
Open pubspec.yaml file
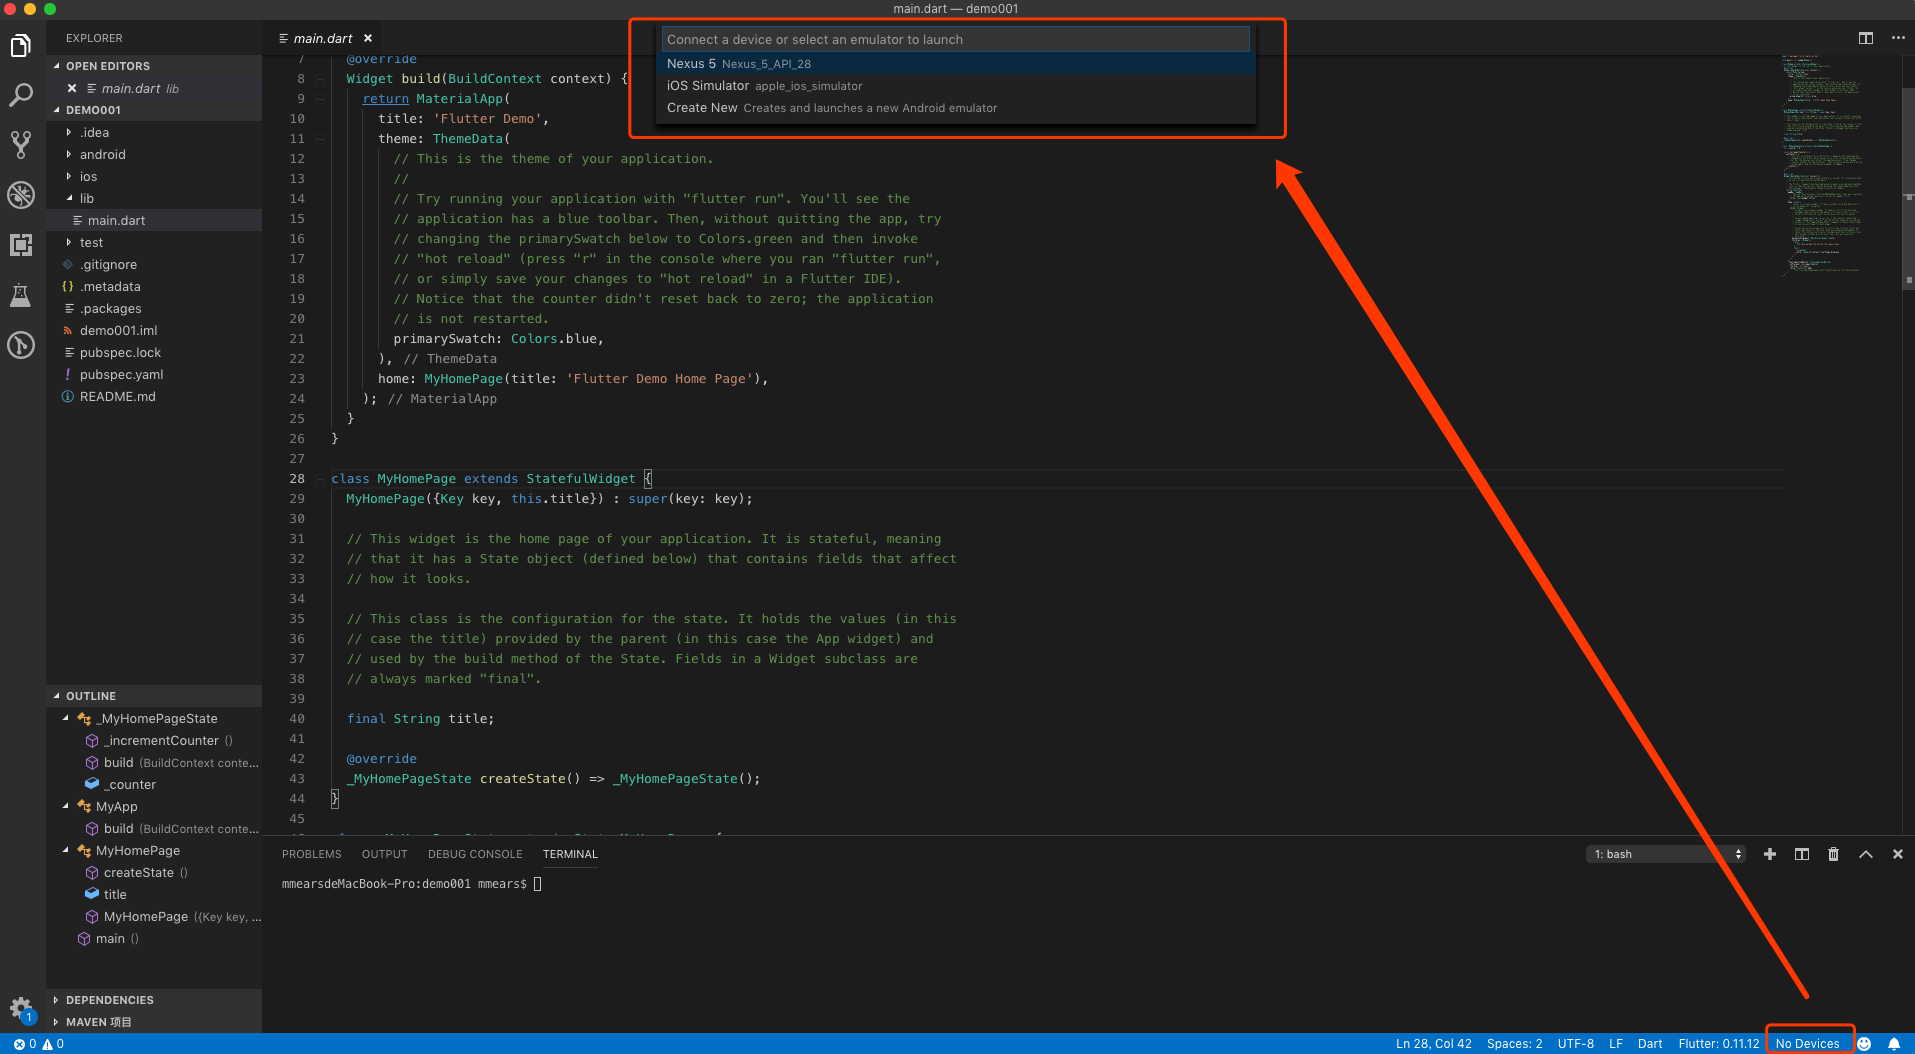click(154, 374)
